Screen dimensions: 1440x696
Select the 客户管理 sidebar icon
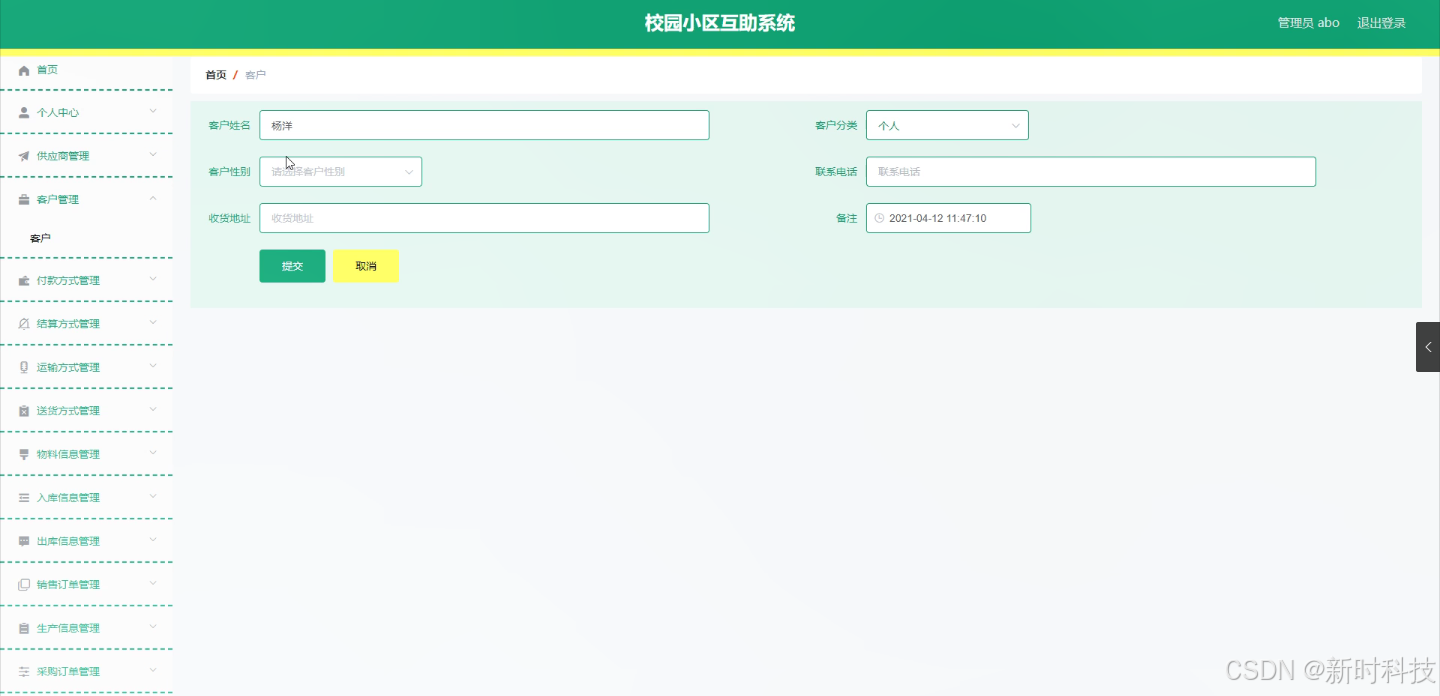click(23, 199)
